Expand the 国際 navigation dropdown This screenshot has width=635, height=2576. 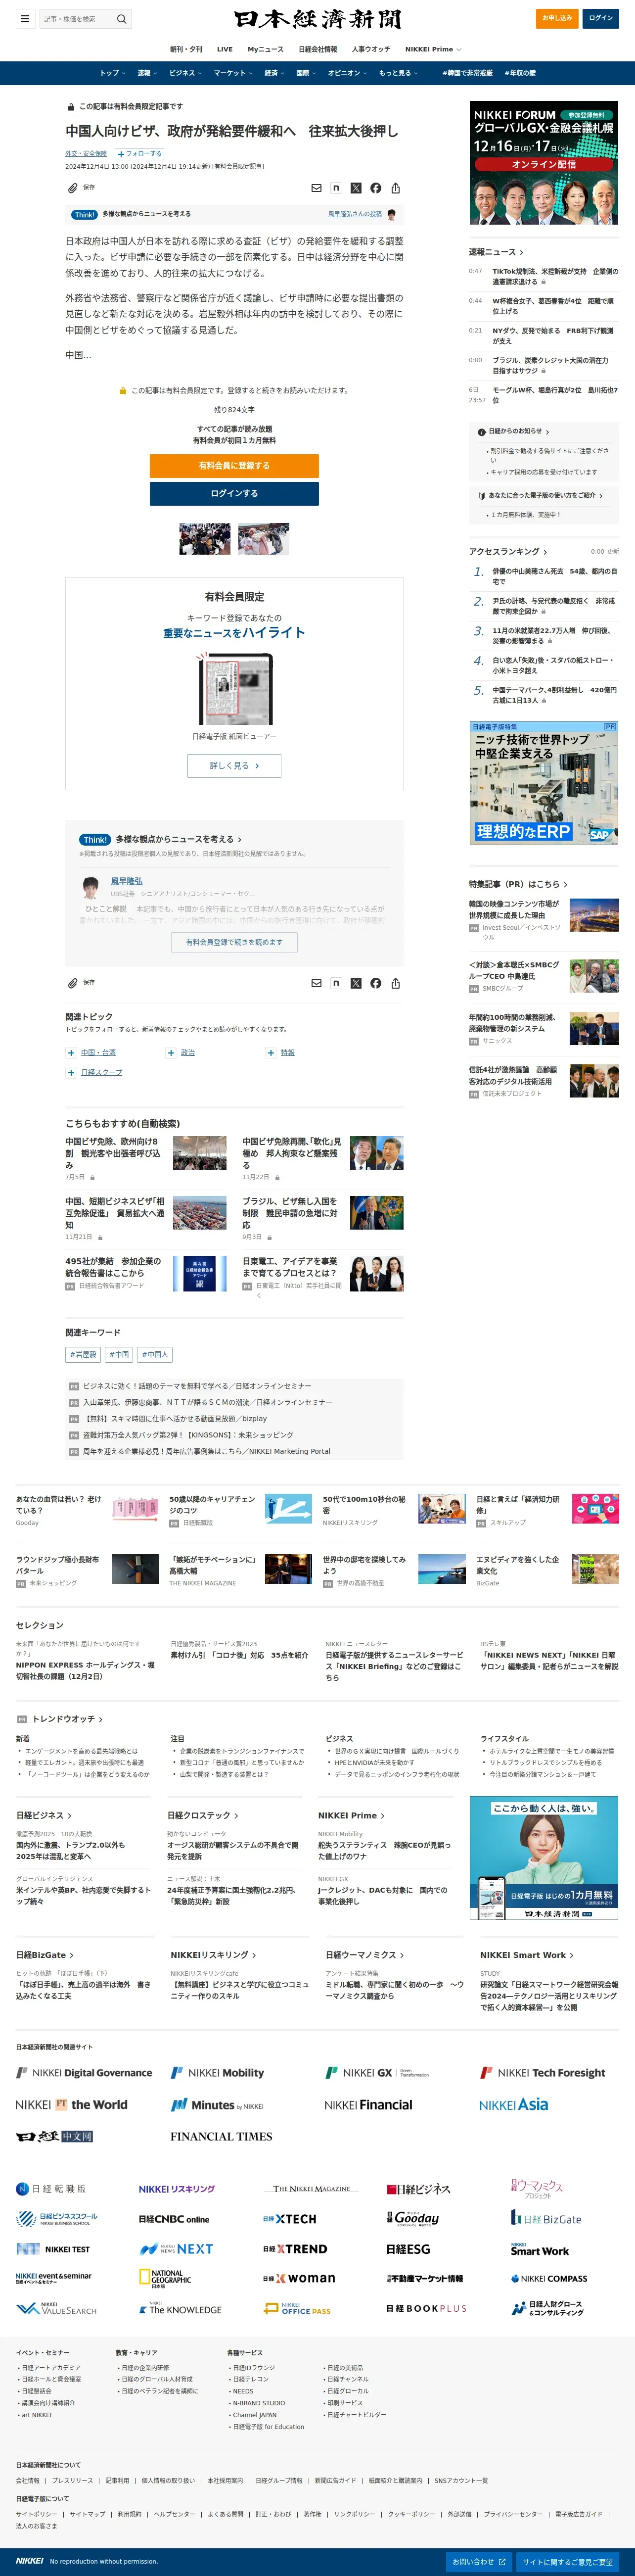[306, 73]
